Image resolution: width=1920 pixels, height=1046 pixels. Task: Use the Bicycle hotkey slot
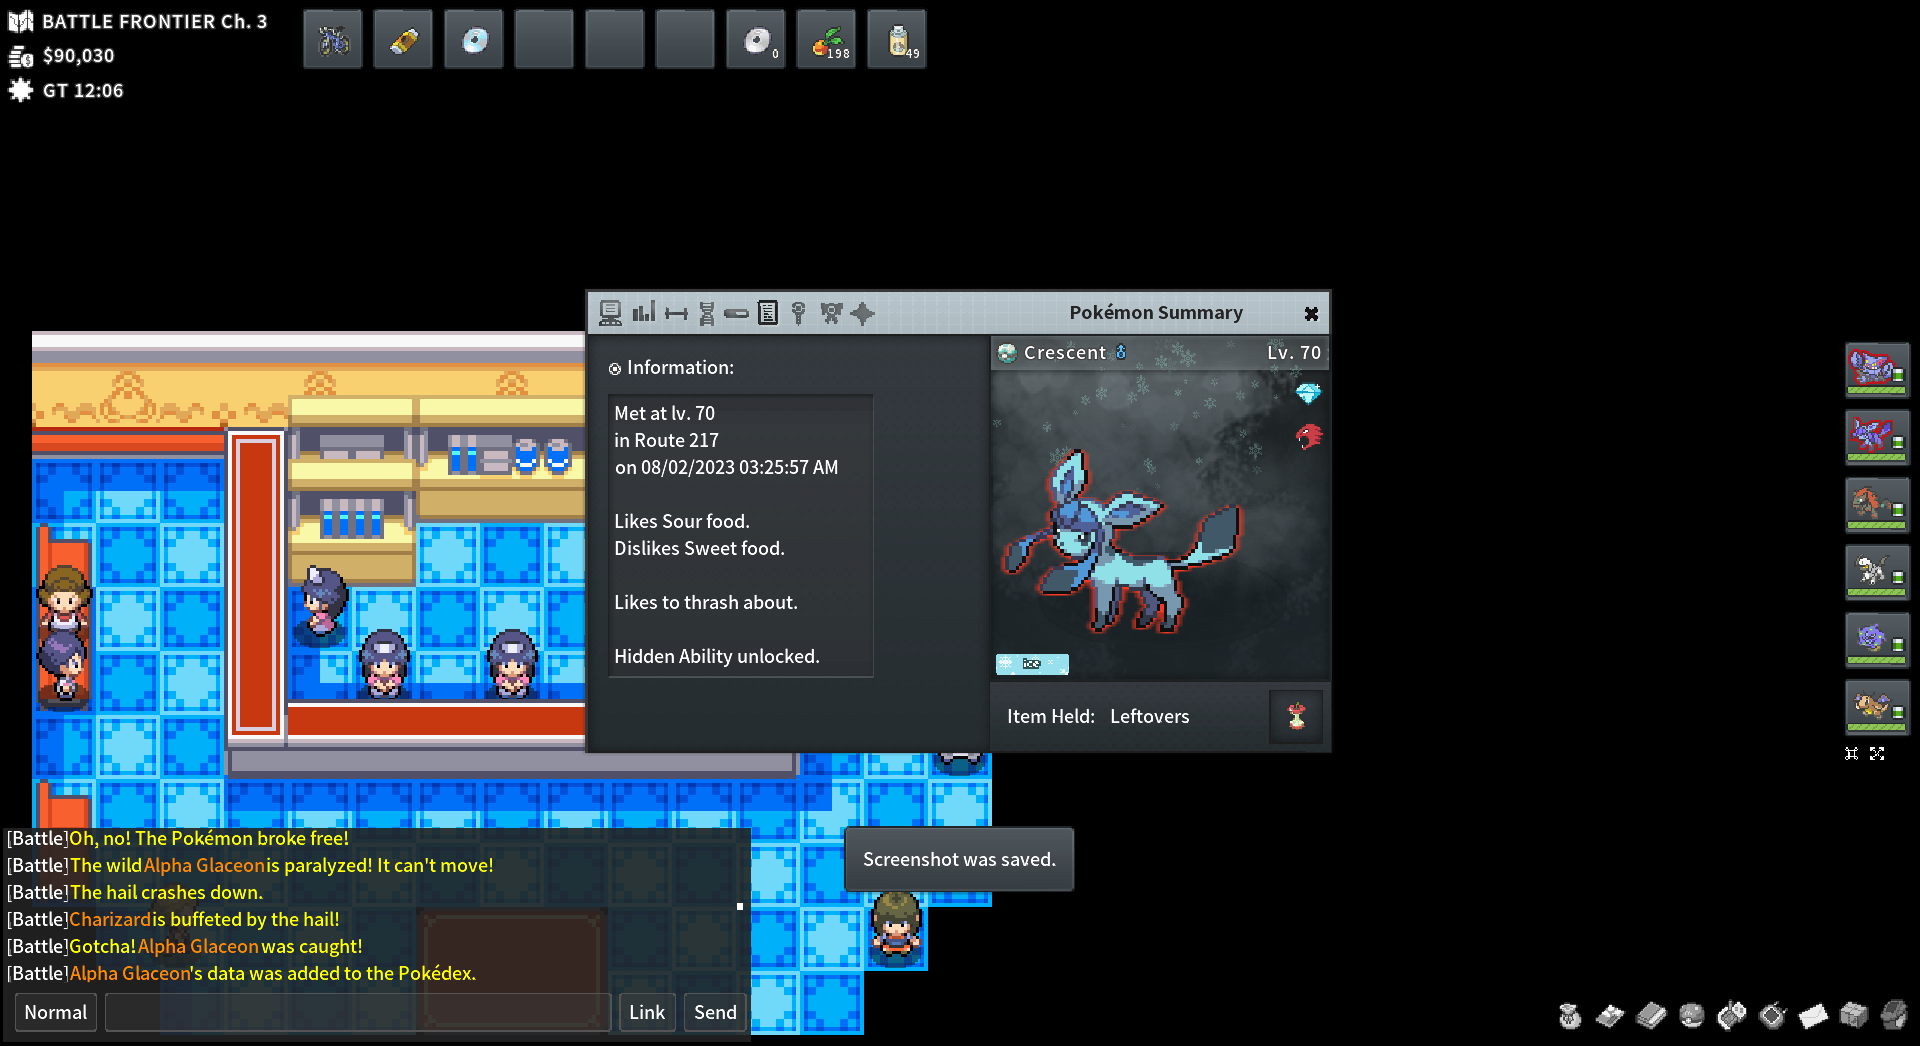point(333,40)
